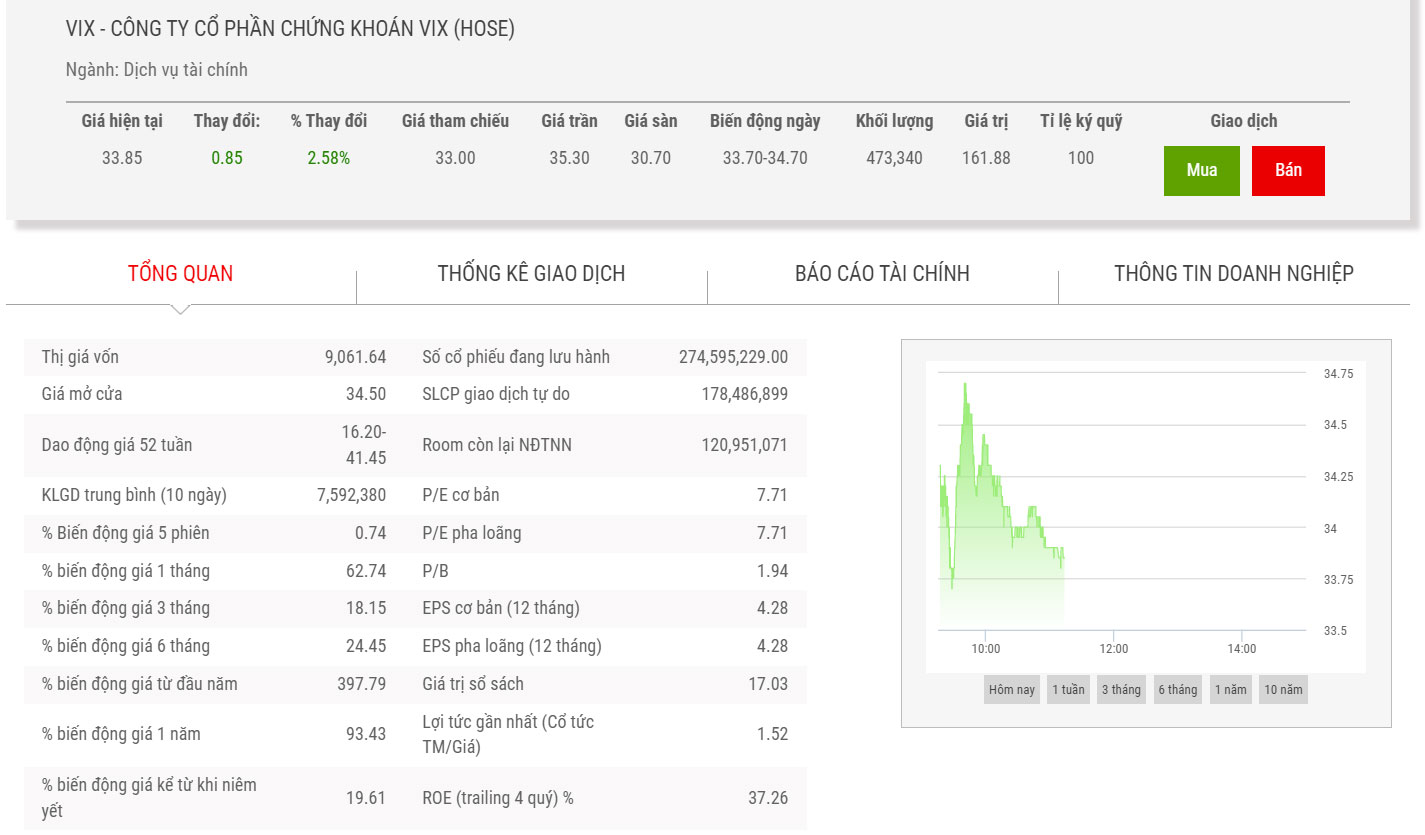Image resolution: width=1425 pixels, height=835 pixels.
Task: Click the Dịch vụ tài chính industry text
Action: [185, 70]
